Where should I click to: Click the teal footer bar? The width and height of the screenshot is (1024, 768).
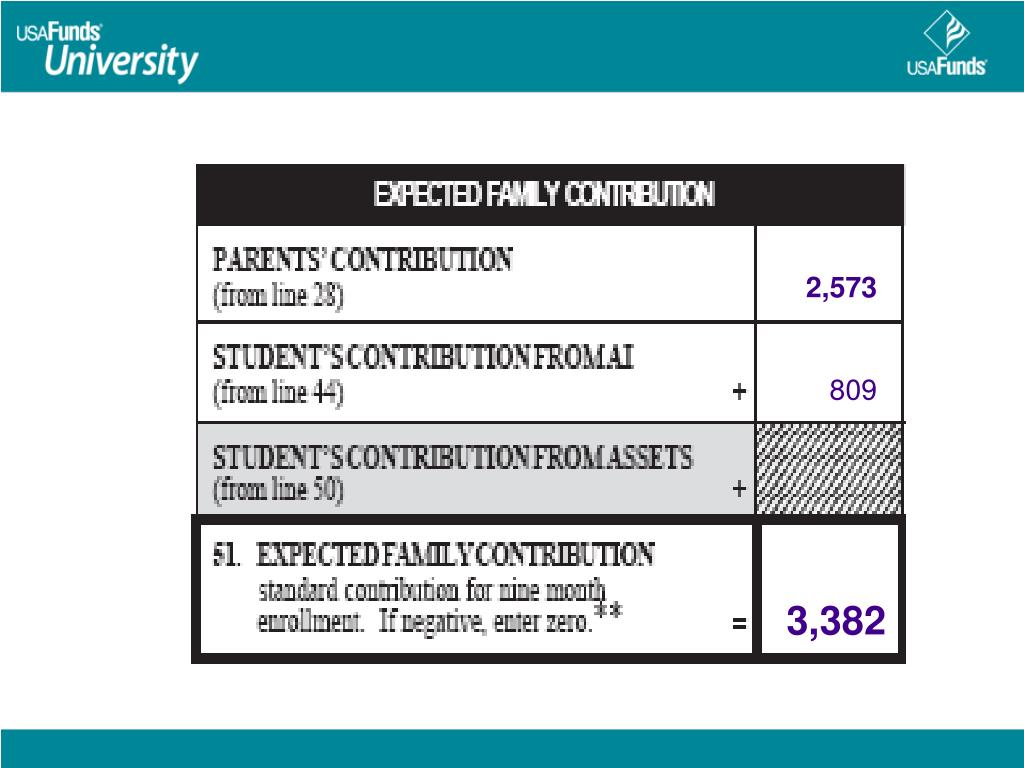click(x=512, y=748)
